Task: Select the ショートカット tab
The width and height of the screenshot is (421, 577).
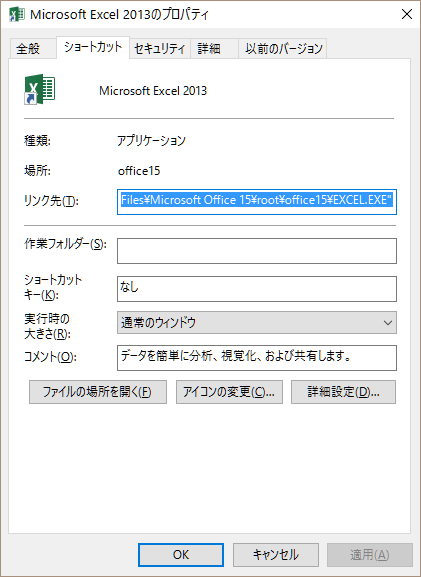Action: pos(93,47)
